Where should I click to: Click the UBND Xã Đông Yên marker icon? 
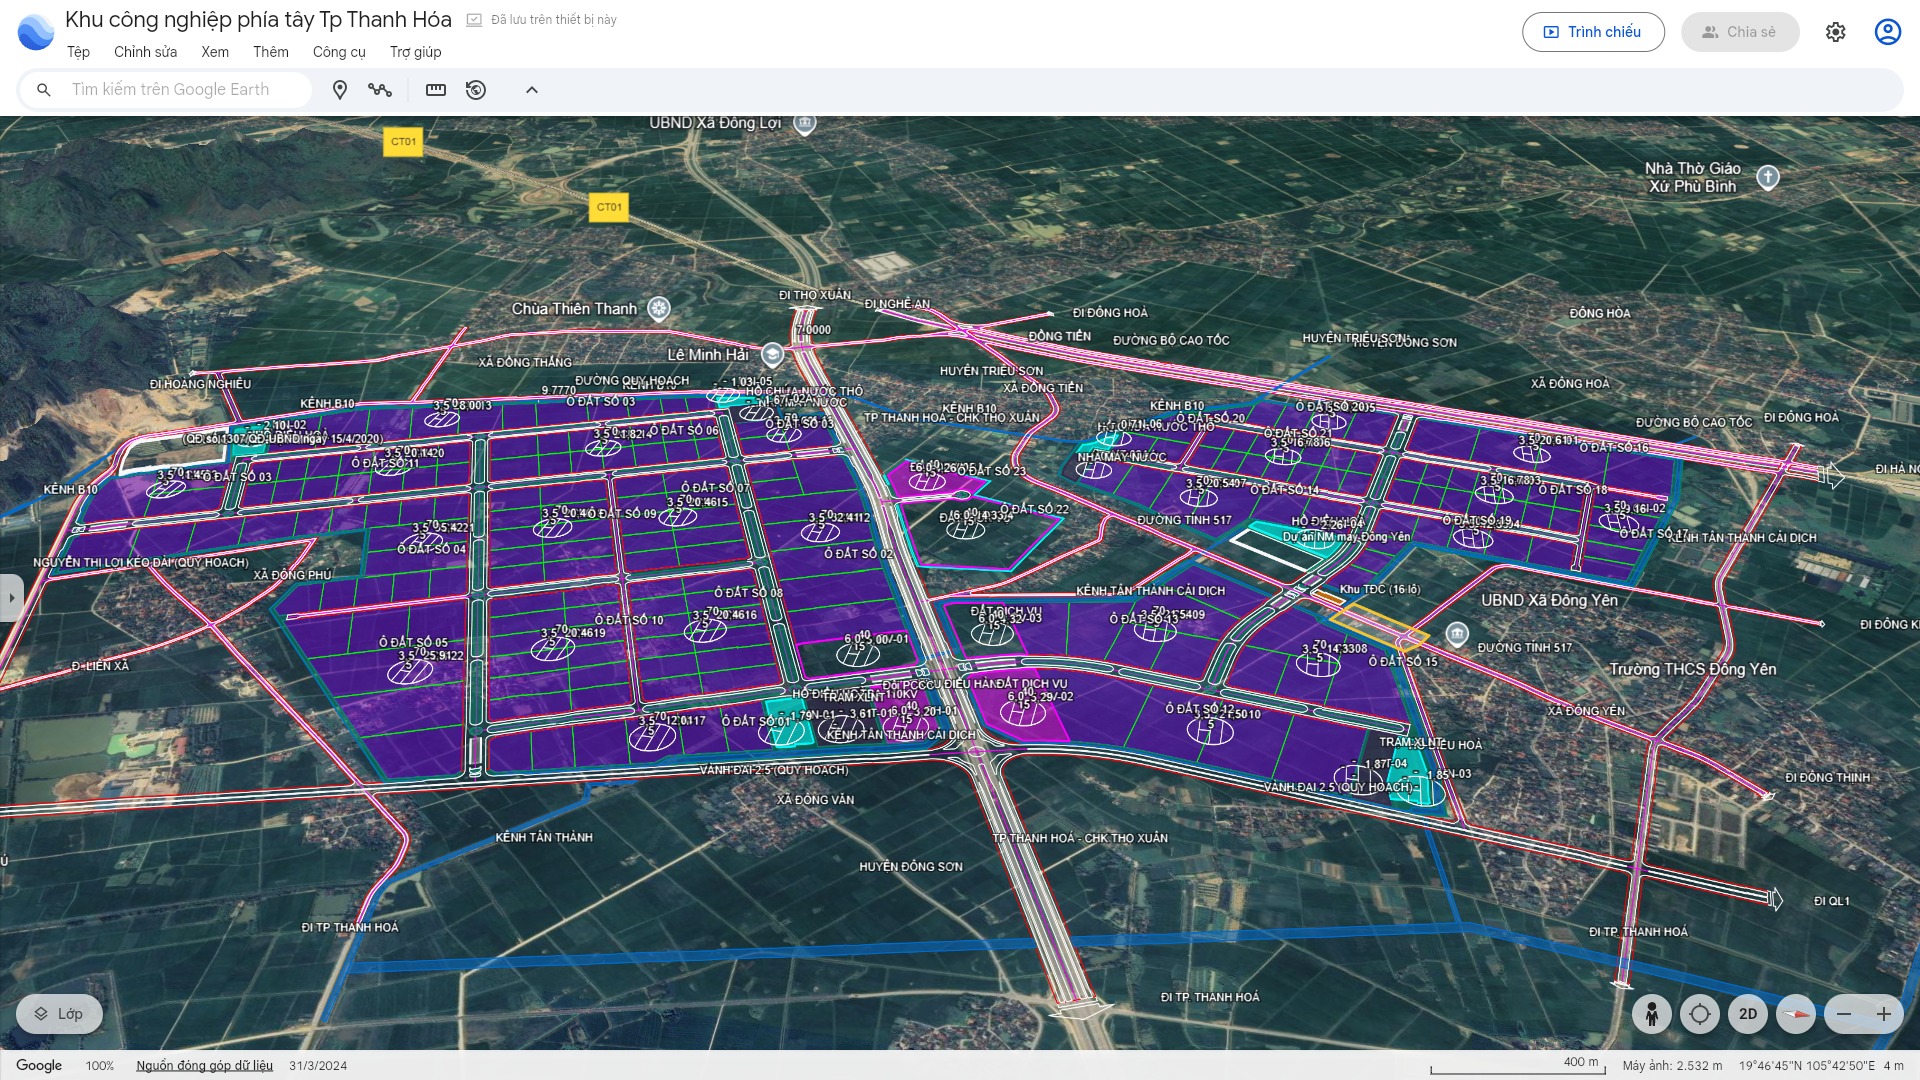pos(1457,634)
